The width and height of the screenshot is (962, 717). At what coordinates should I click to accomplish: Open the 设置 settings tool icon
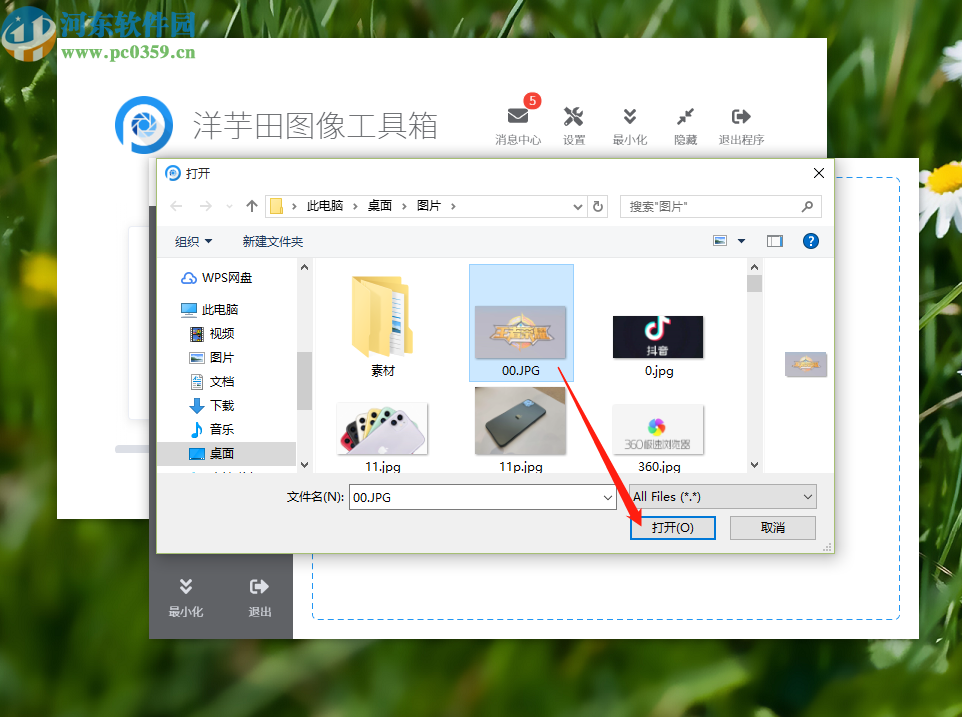pos(574,121)
